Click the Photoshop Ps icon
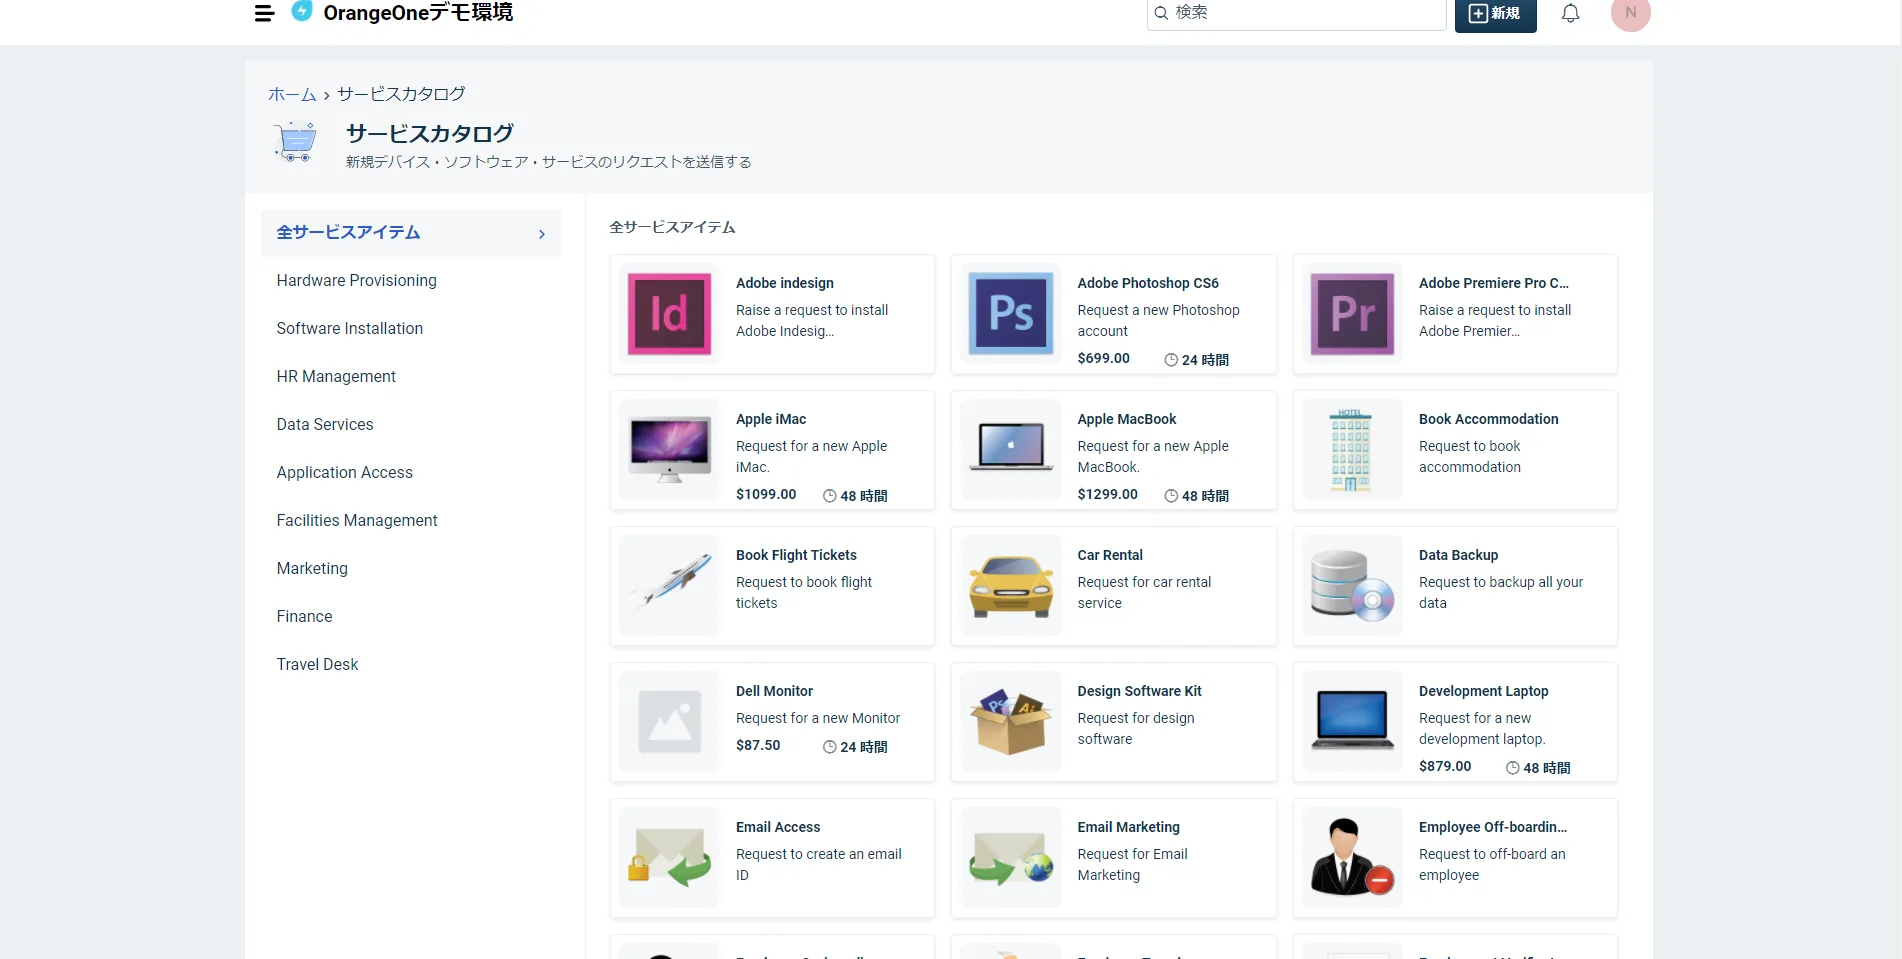Image resolution: width=1902 pixels, height=959 pixels. pos(1011,314)
